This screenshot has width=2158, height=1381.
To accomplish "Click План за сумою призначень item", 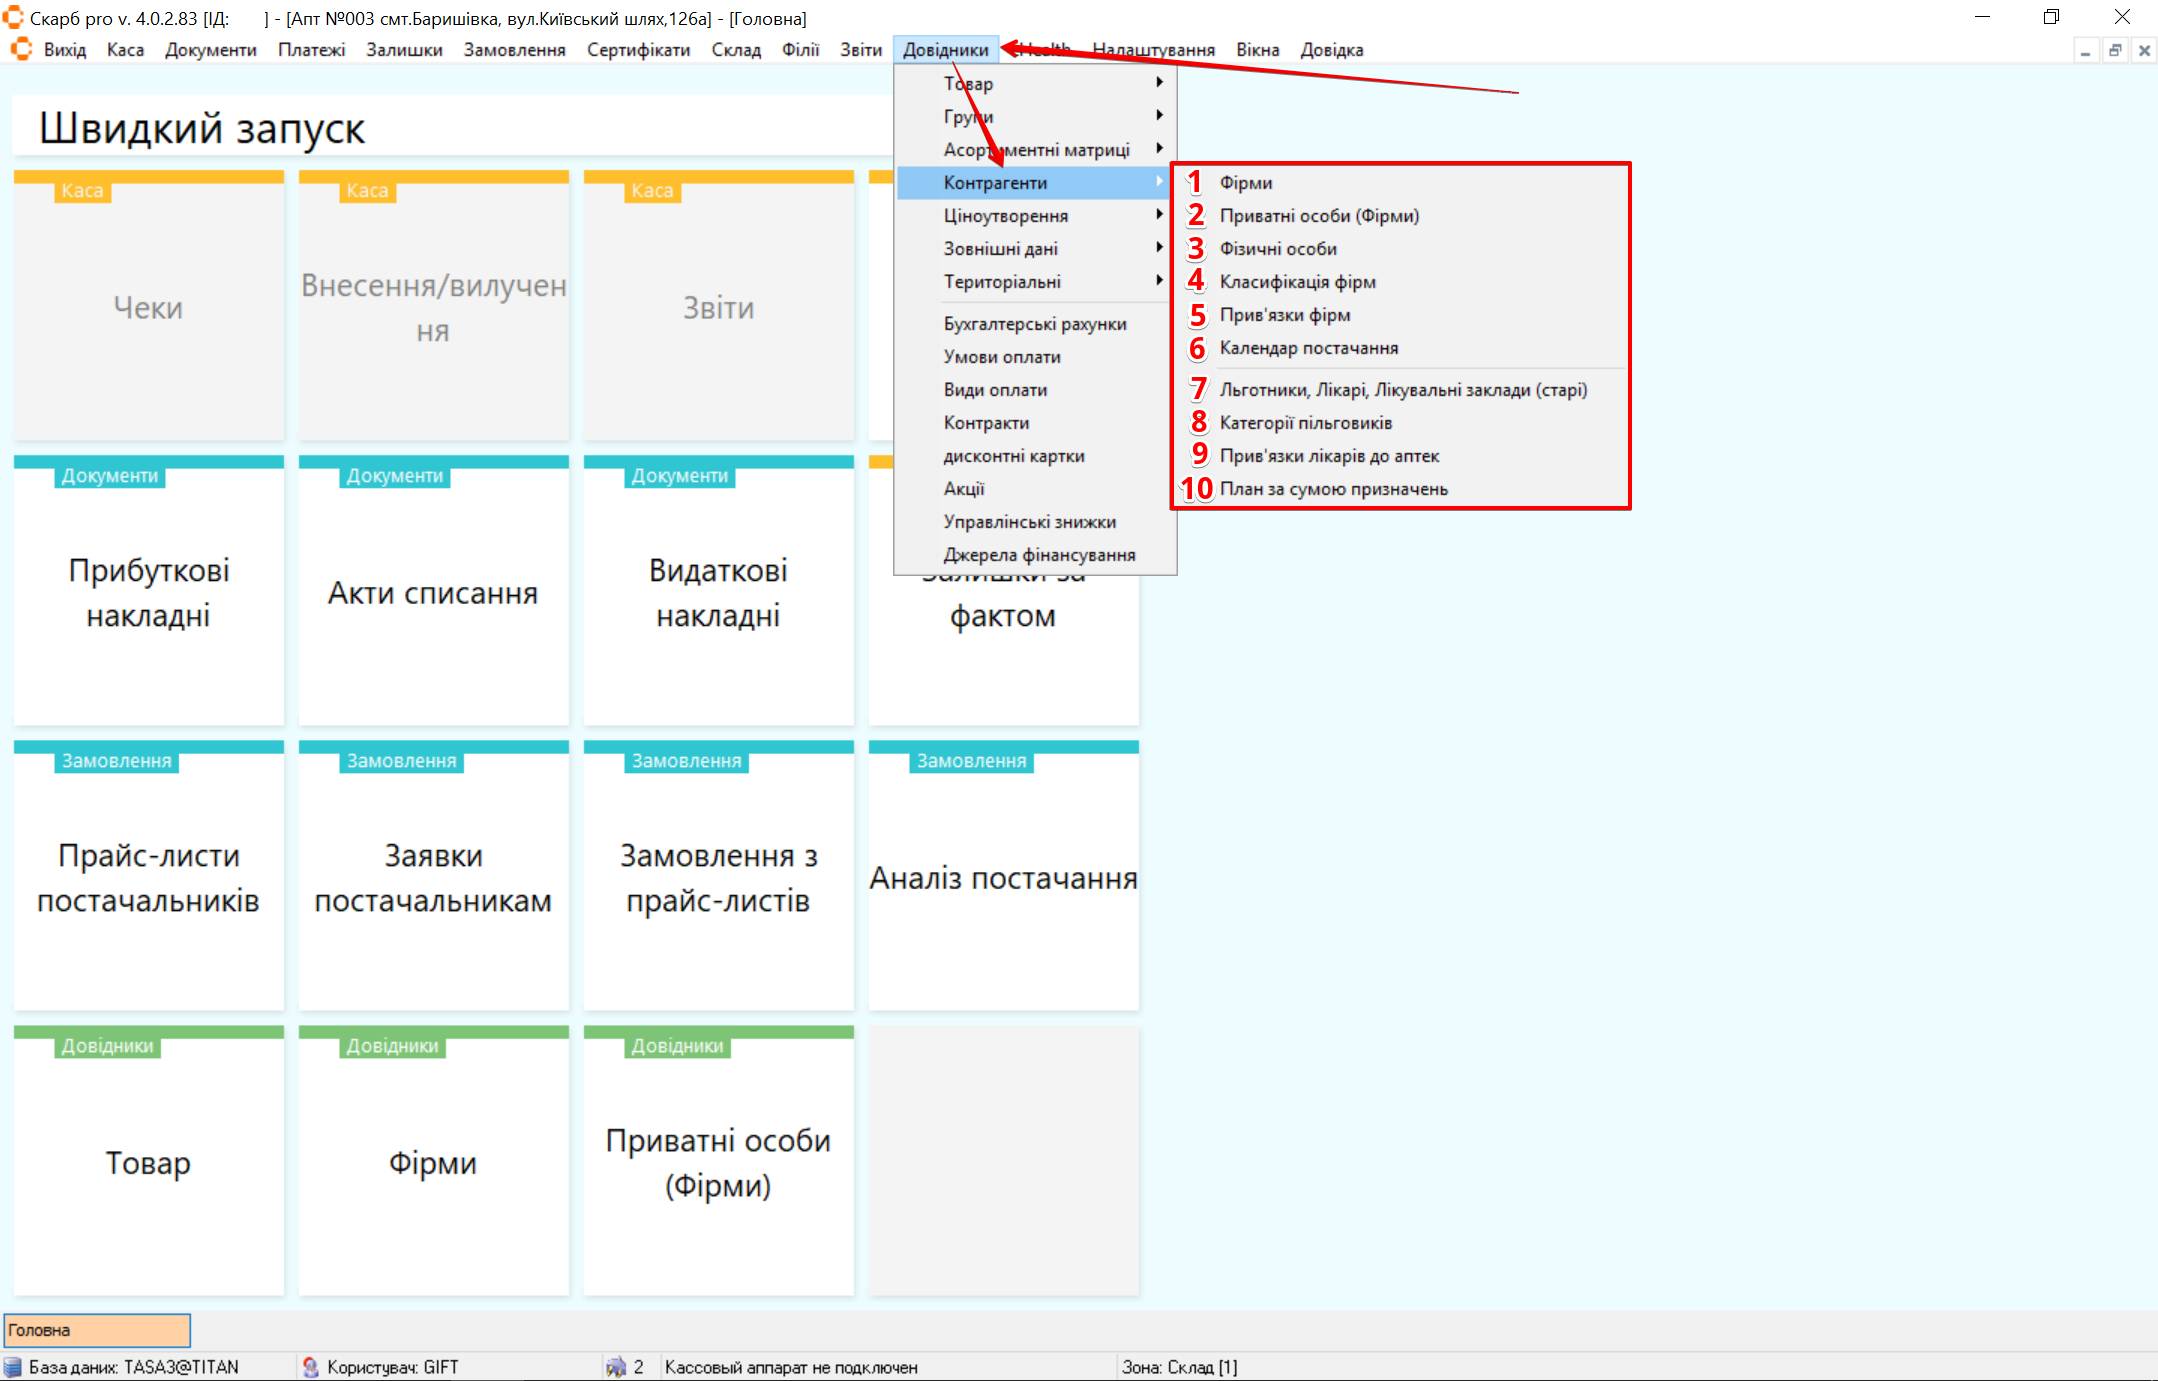I will [x=1334, y=489].
